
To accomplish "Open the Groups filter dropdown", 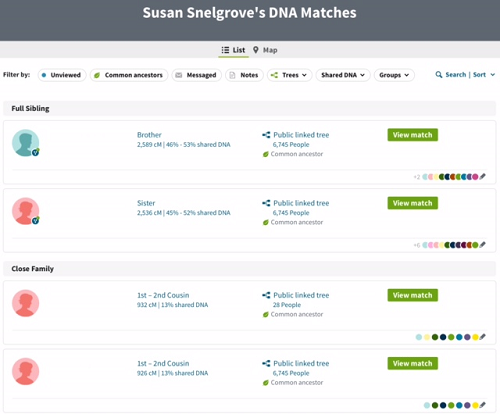I will point(394,75).
